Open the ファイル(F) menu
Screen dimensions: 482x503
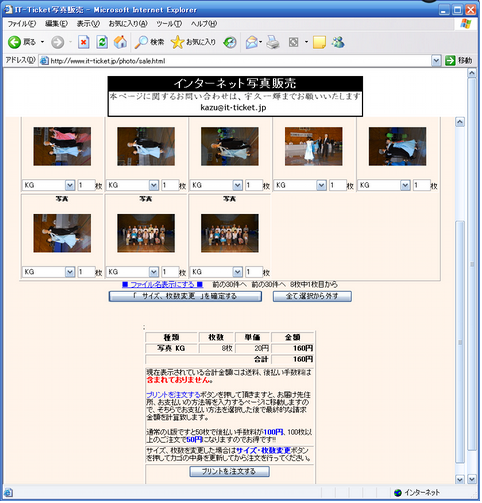(21, 24)
